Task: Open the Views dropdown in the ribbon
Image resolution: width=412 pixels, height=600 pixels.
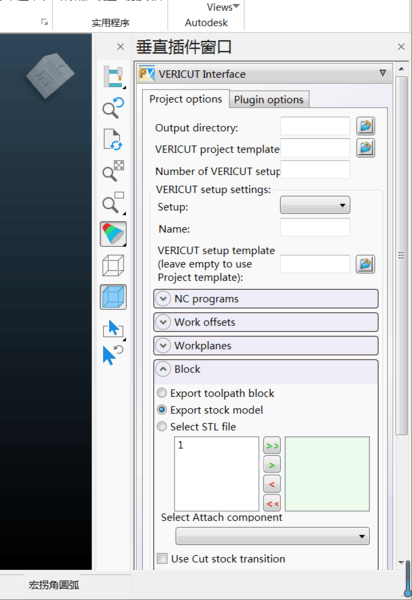Action: (223, 7)
